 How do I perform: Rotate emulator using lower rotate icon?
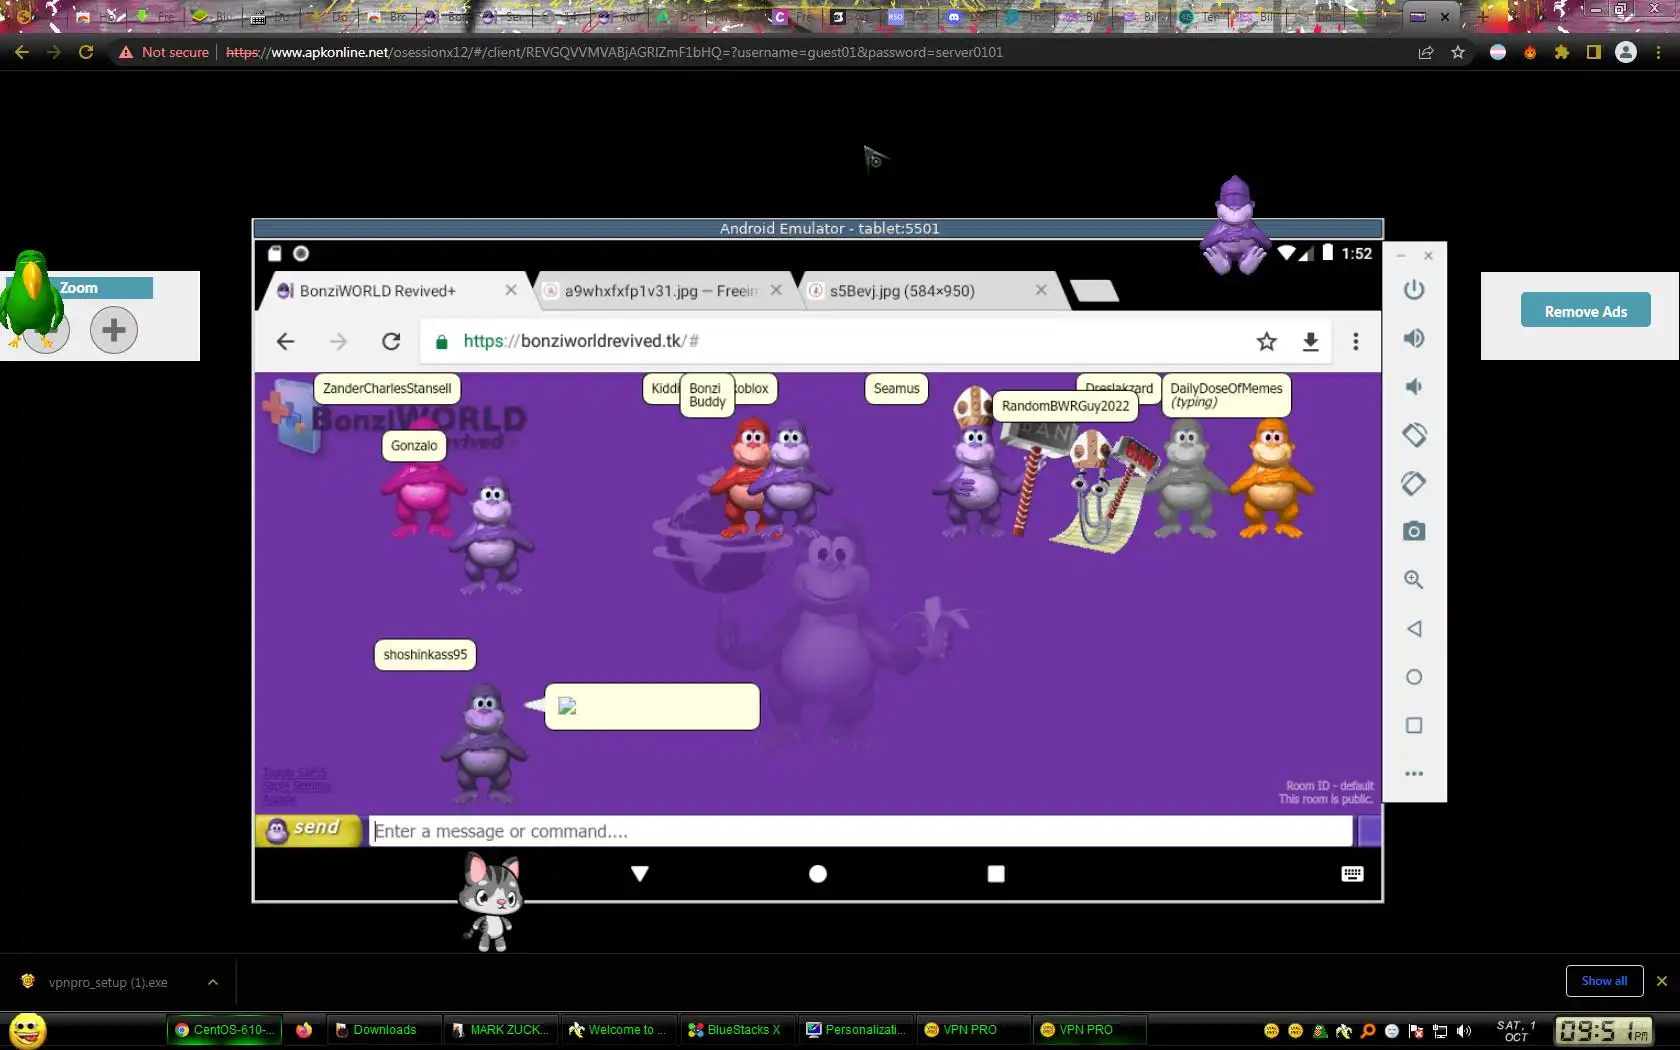pos(1413,483)
